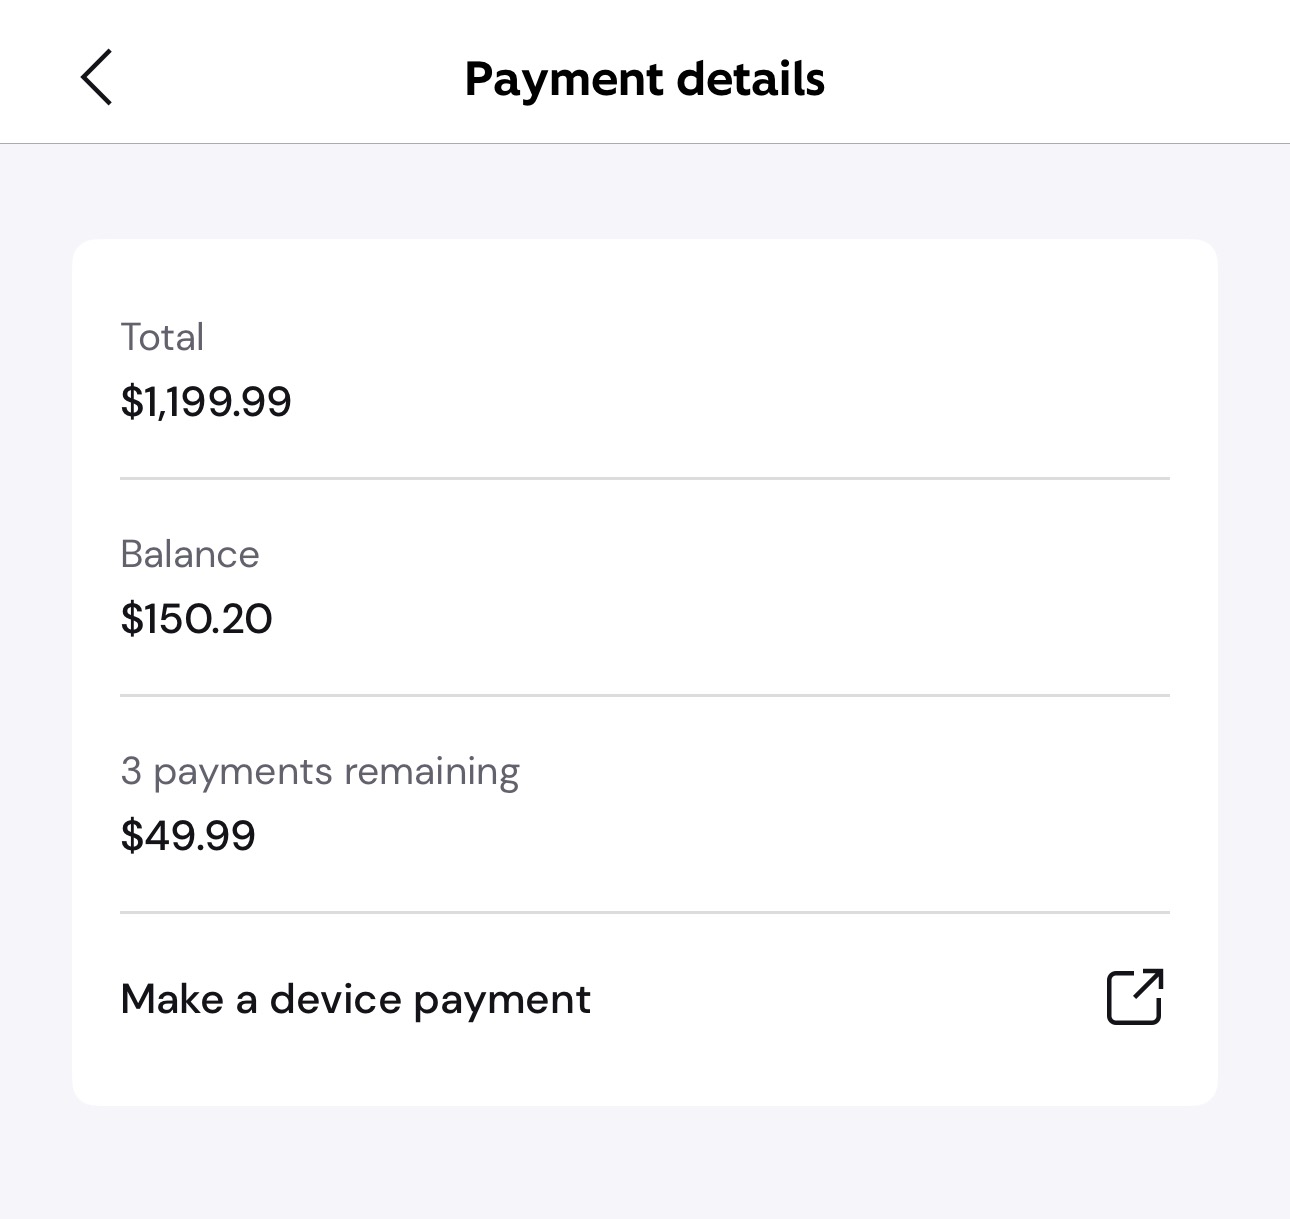Click the external link icon for device payment
The height and width of the screenshot is (1219, 1290).
[x=1135, y=997]
